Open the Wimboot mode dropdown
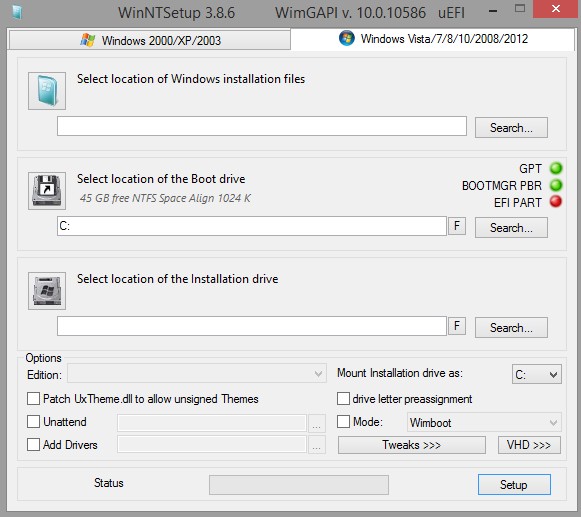Viewport: 581px width, 517px height. (x=484, y=422)
